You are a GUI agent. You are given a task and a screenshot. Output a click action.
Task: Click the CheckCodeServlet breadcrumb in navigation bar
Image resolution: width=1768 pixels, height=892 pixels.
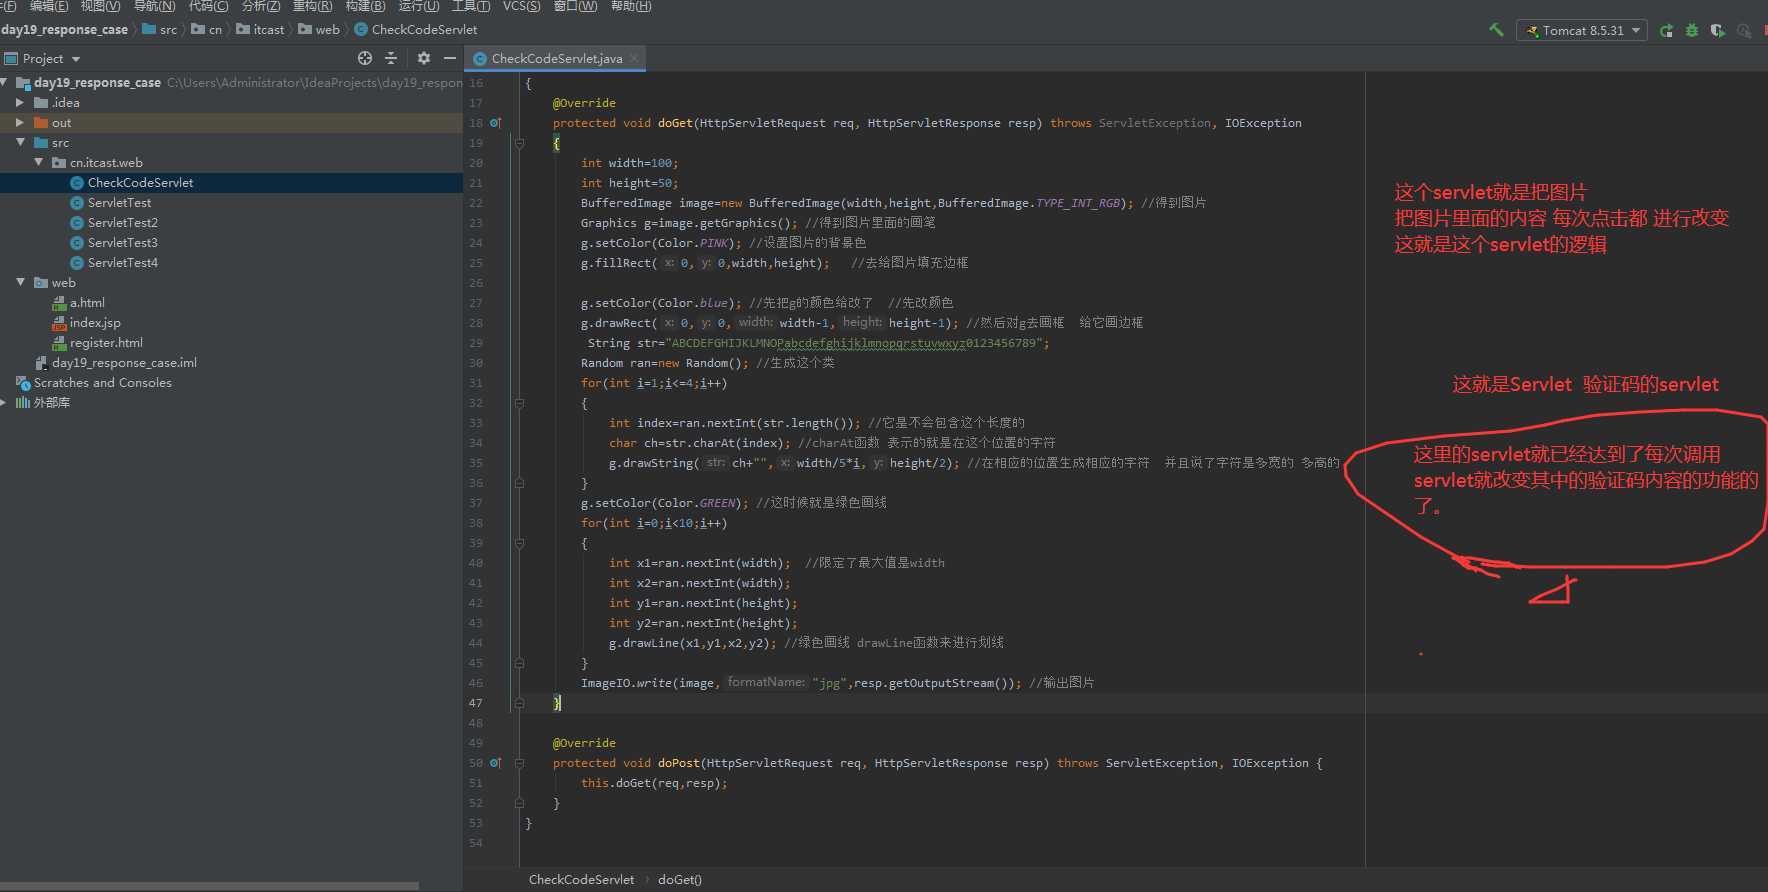pos(416,30)
